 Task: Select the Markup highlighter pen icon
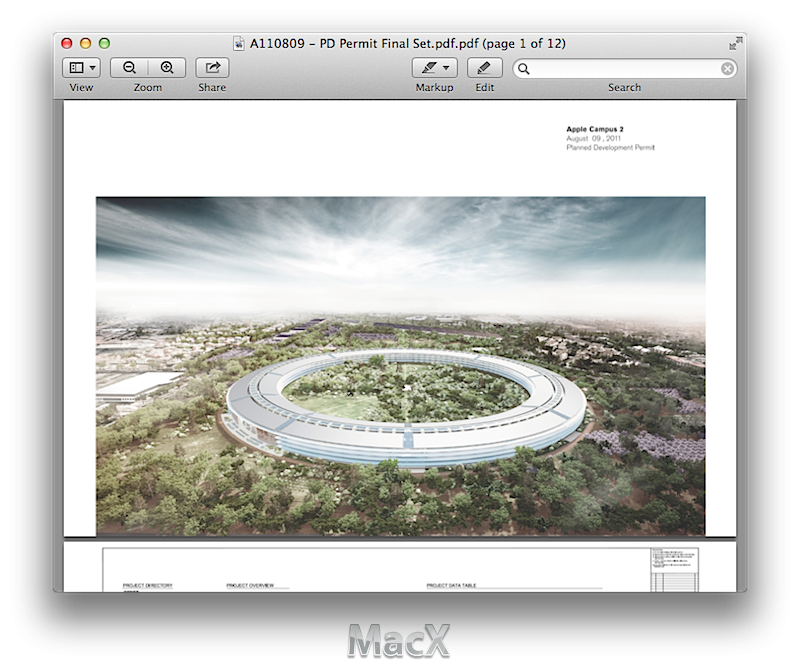[429, 68]
